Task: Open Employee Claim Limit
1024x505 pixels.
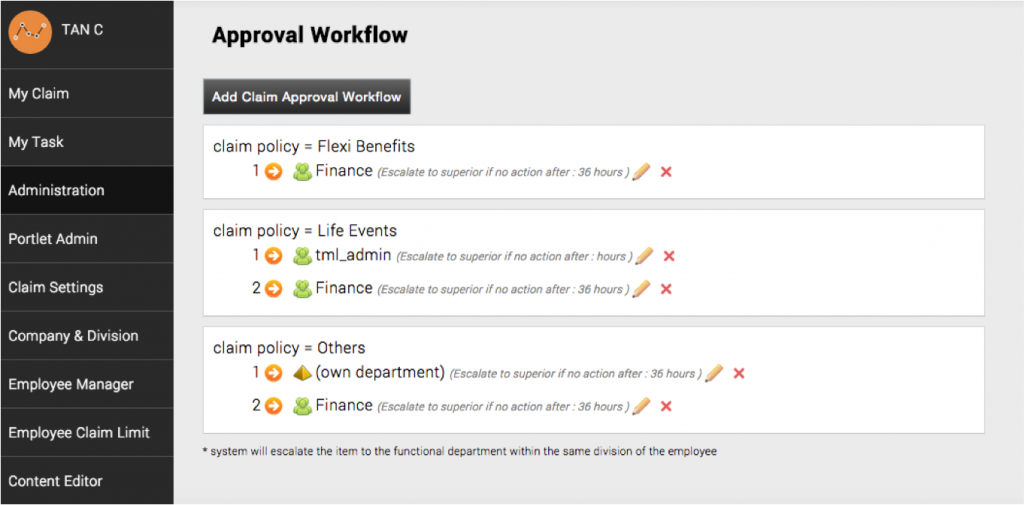Action: coord(87,432)
